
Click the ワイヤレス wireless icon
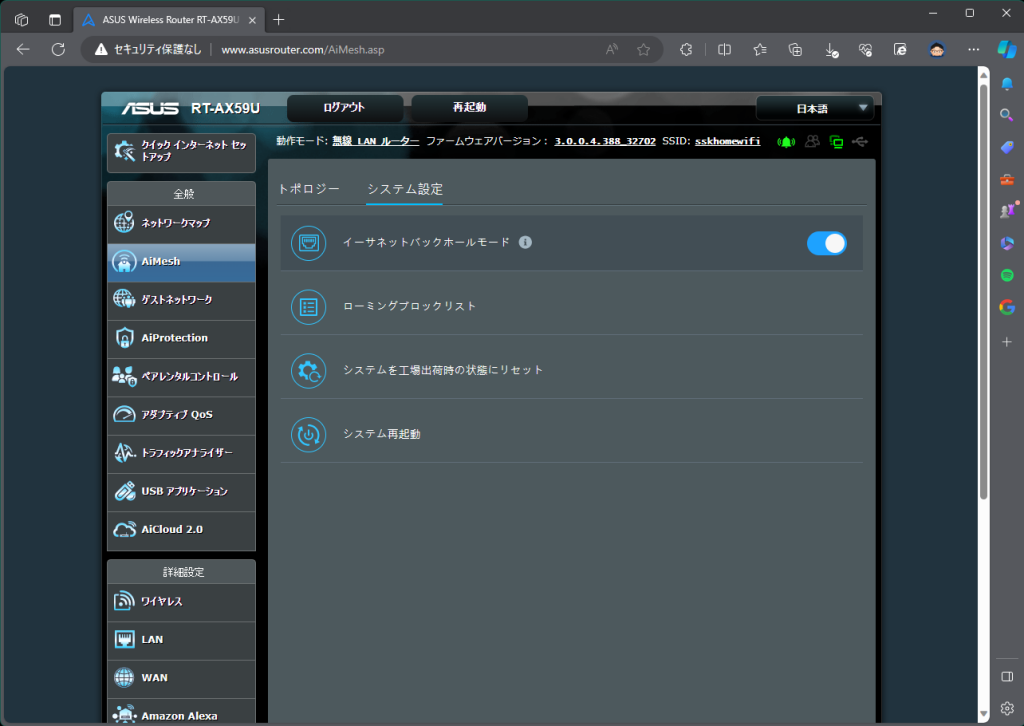[124, 601]
